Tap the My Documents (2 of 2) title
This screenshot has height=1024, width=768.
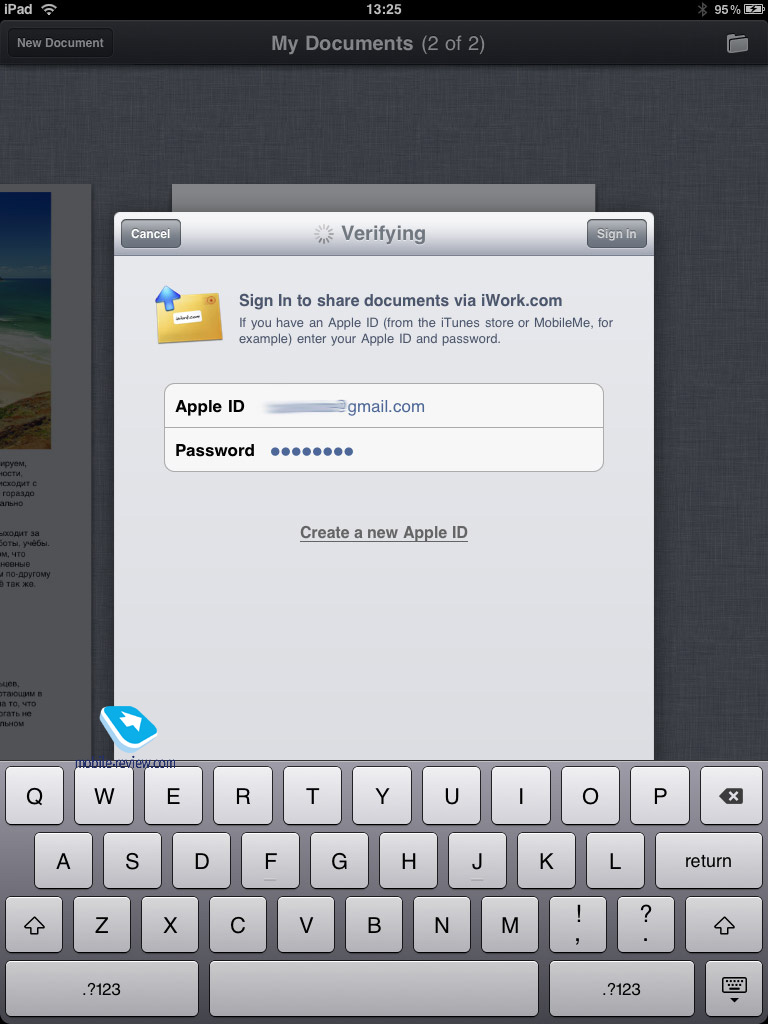coord(377,43)
